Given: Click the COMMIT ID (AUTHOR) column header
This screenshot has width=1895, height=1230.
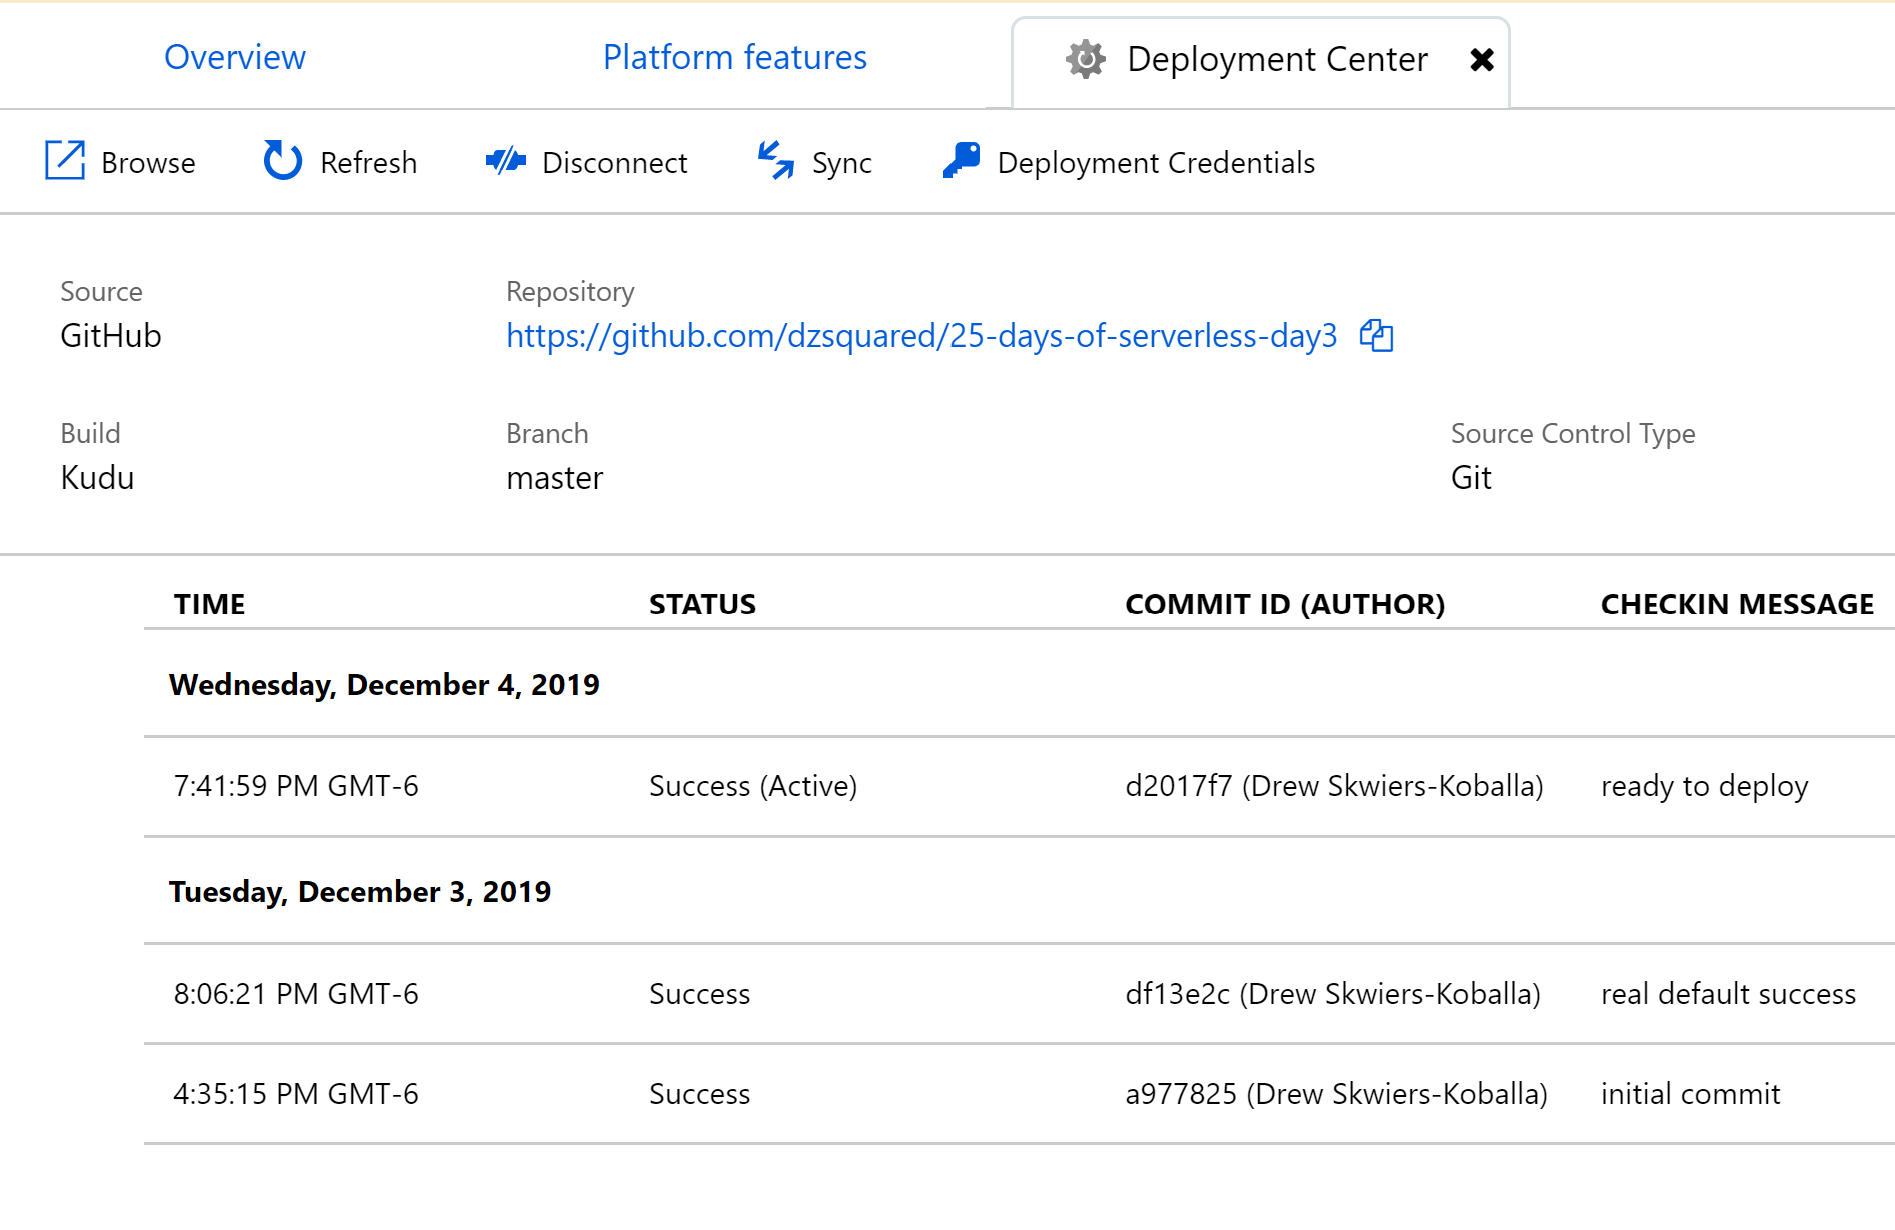Looking at the screenshot, I should (x=1285, y=604).
